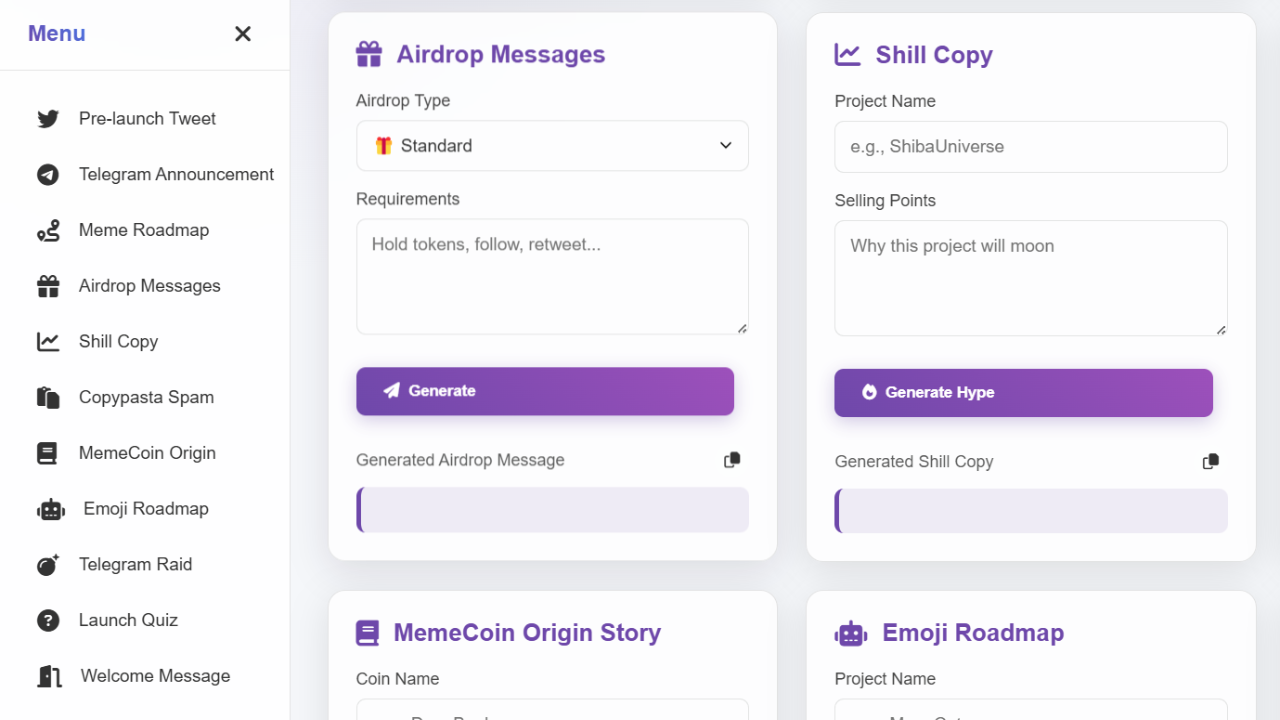Open Meme Roadmap from the sidebar menu
The image size is (1280, 720).
pyautogui.click(x=144, y=230)
